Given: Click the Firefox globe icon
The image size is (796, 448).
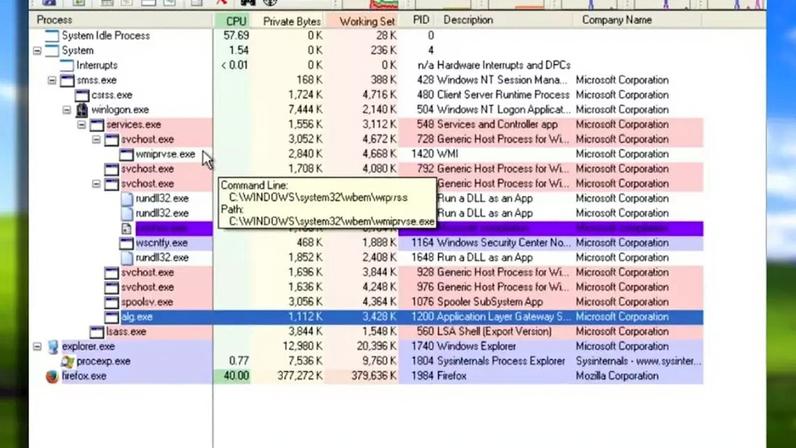Looking at the screenshot, I should coord(52,376).
